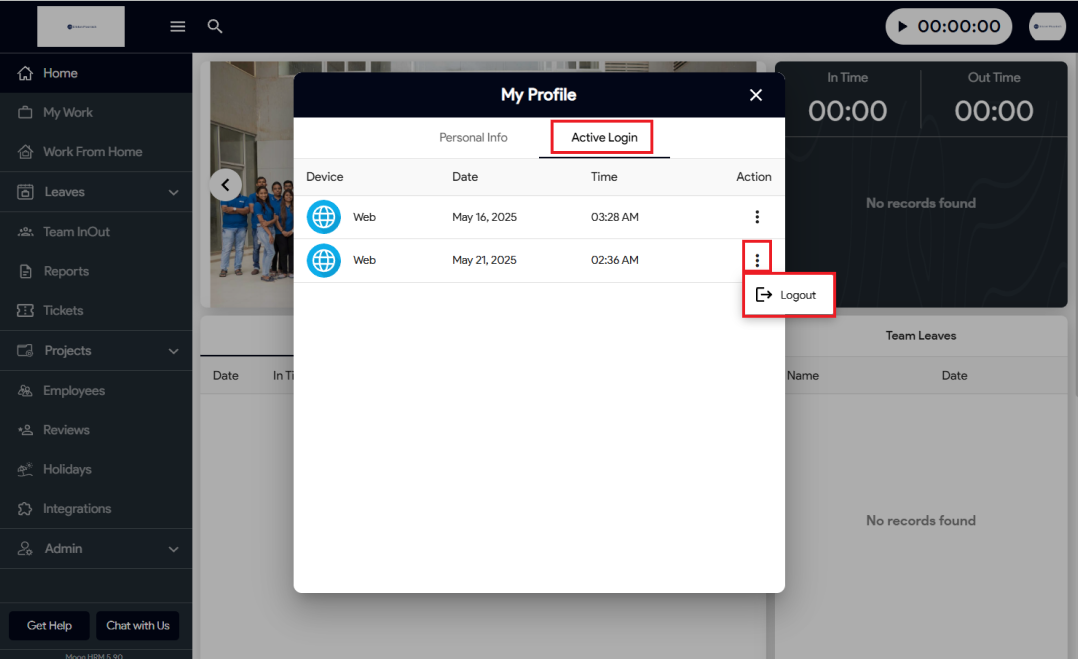Image resolution: width=1078 pixels, height=659 pixels.
Task: Click the user profile avatar
Action: pos(1047,27)
